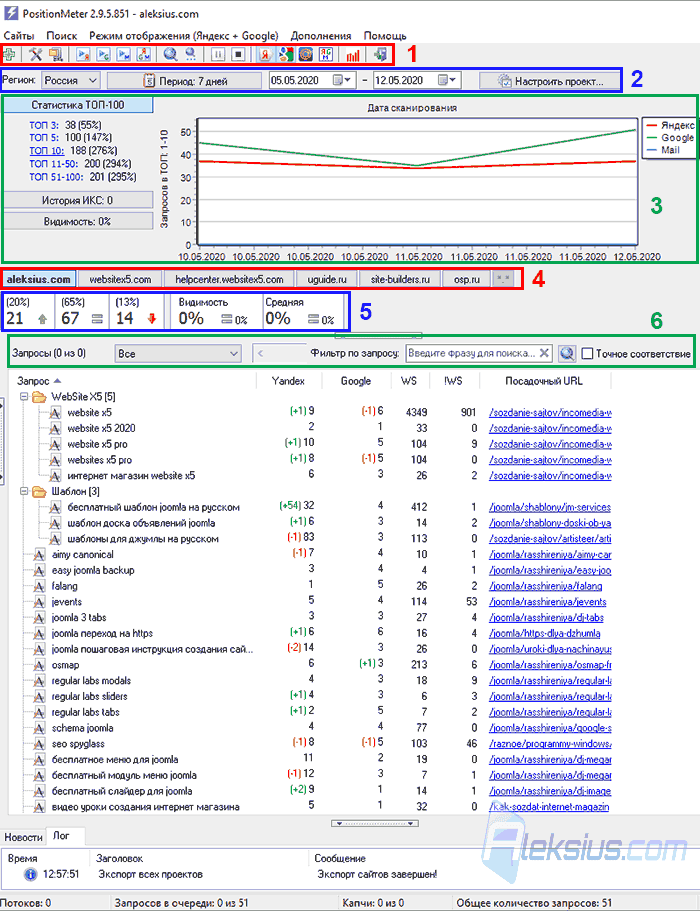Open the Регион dropdown showing Россия
This screenshot has height=911, width=700.
71,80
